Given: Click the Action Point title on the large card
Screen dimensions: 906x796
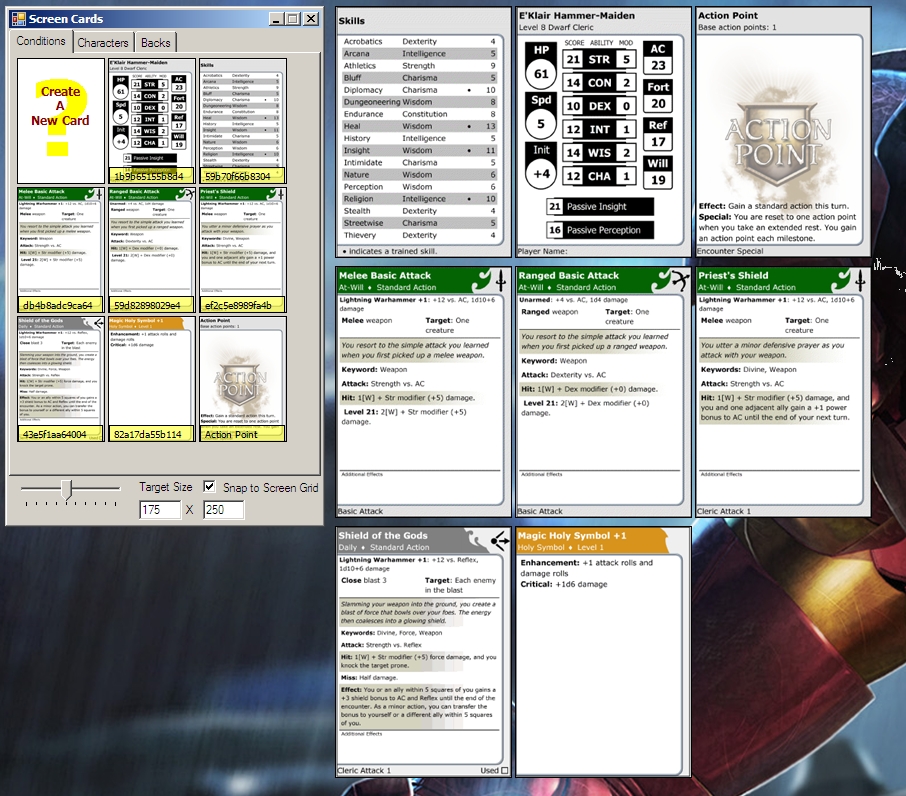Looking at the screenshot, I should [x=727, y=16].
